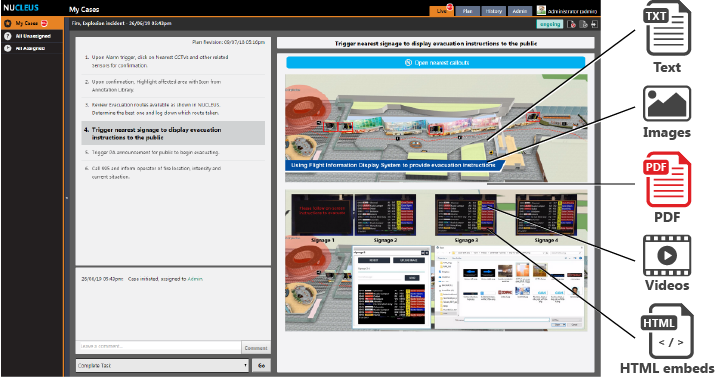Open the Complete Task dropdown
The width and height of the screenshot is (715, 377).
tap(162, 366)
